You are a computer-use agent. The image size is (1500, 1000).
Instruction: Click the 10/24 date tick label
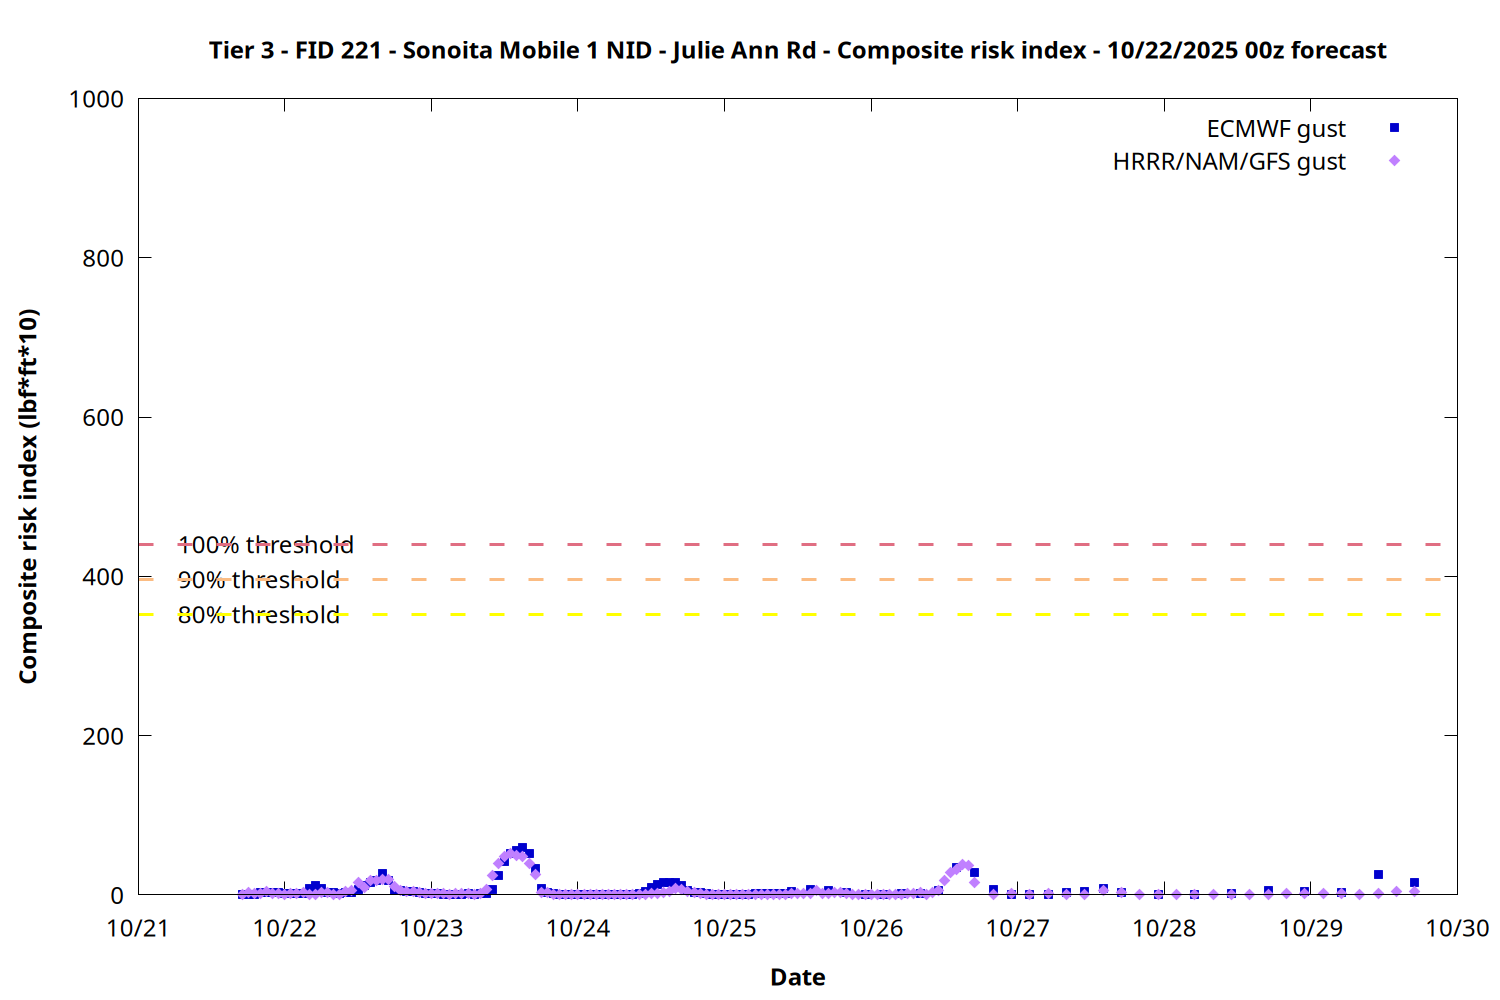[x=578, y=928]
